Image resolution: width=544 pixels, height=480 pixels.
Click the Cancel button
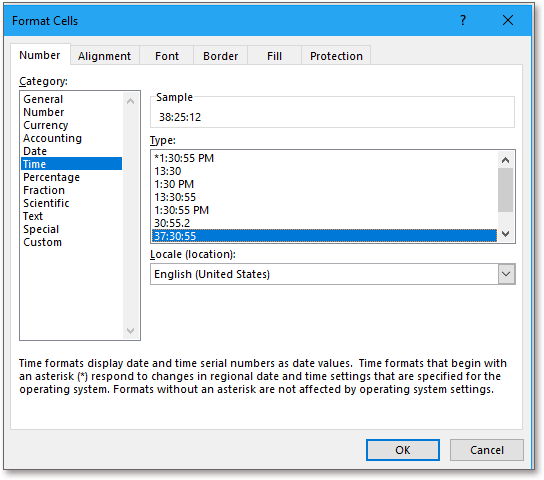(487, 450)
